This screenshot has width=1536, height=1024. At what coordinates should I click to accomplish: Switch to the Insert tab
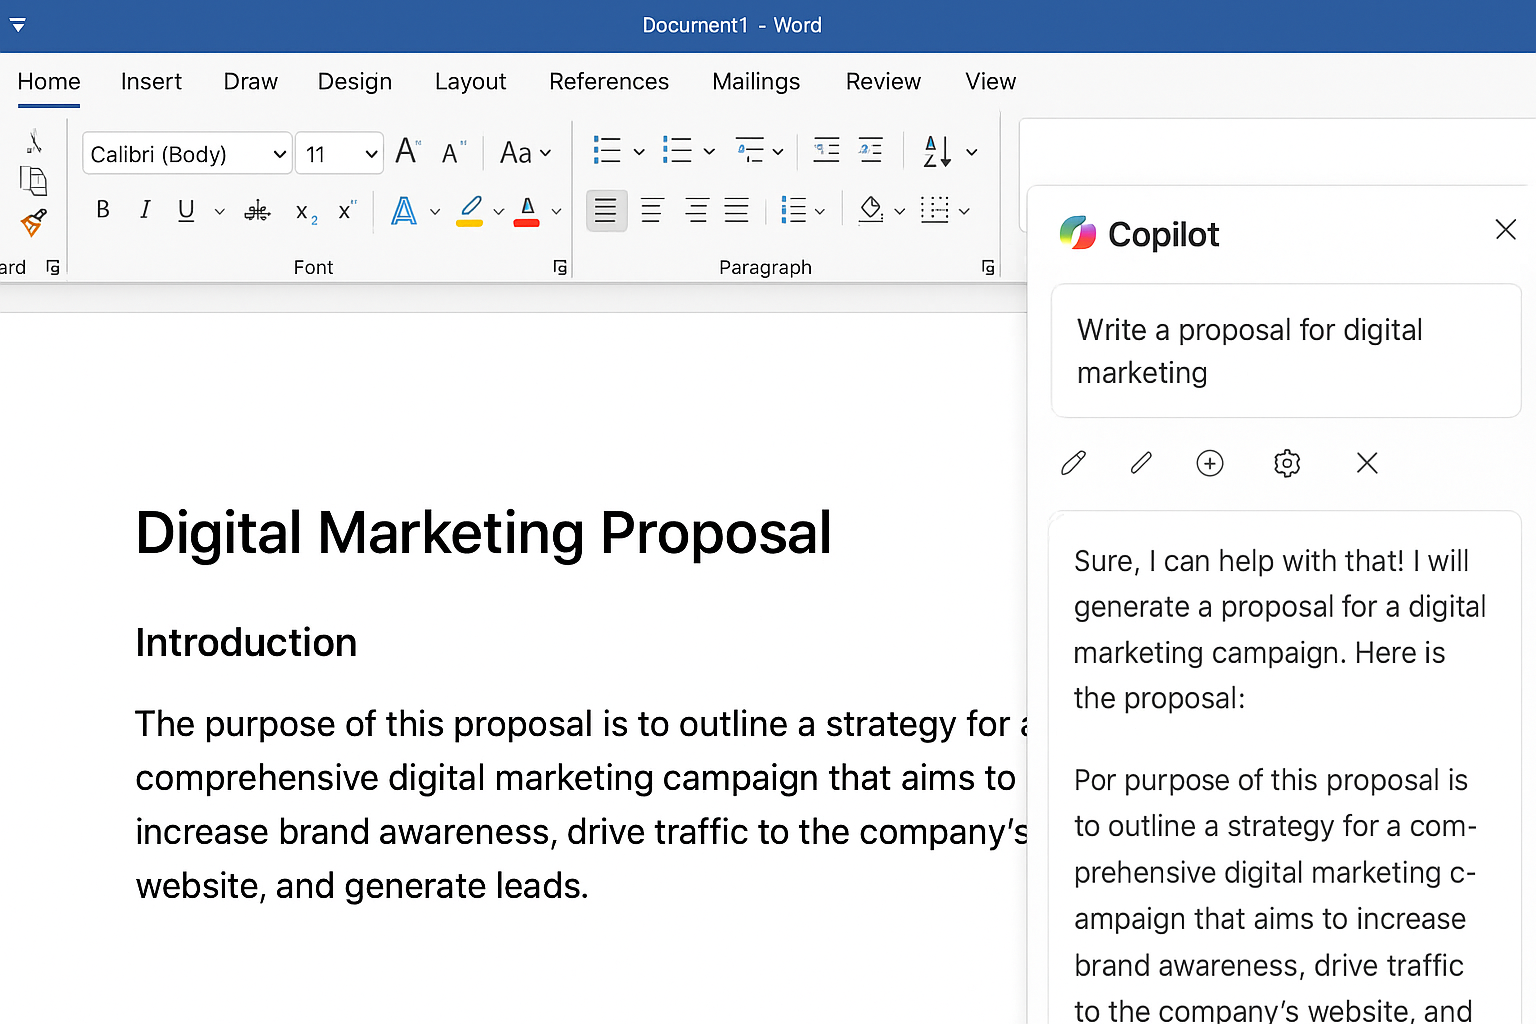point(151,82)
